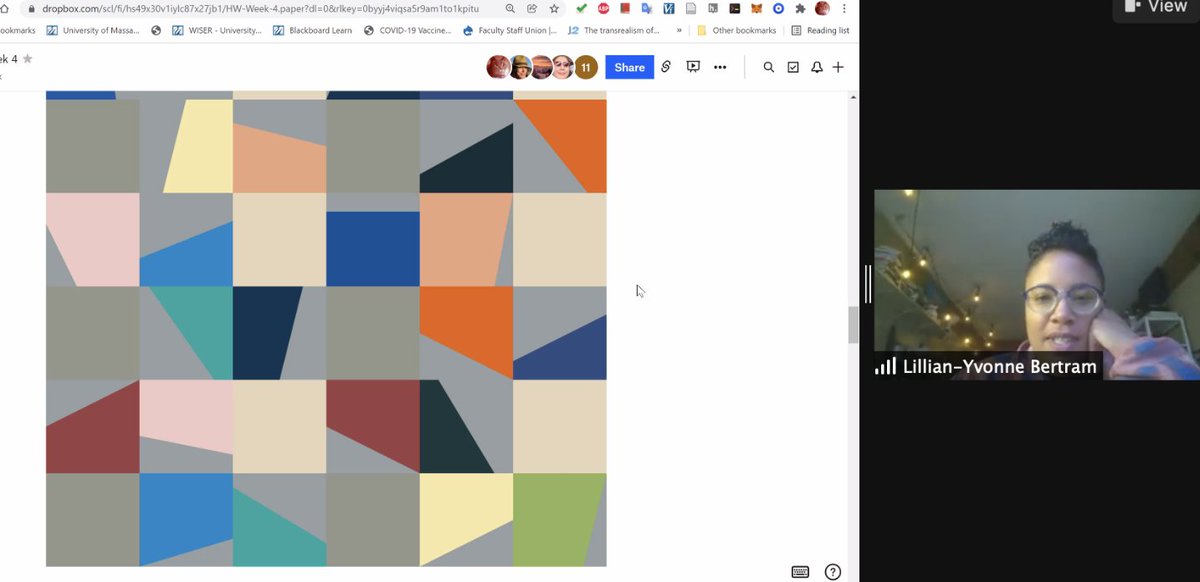Open the MetaMask fox extension

coord(757,8)
